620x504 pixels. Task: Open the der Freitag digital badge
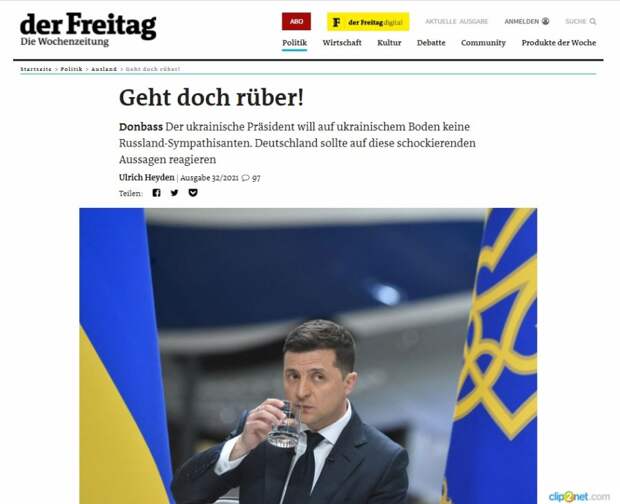[368, 22]
